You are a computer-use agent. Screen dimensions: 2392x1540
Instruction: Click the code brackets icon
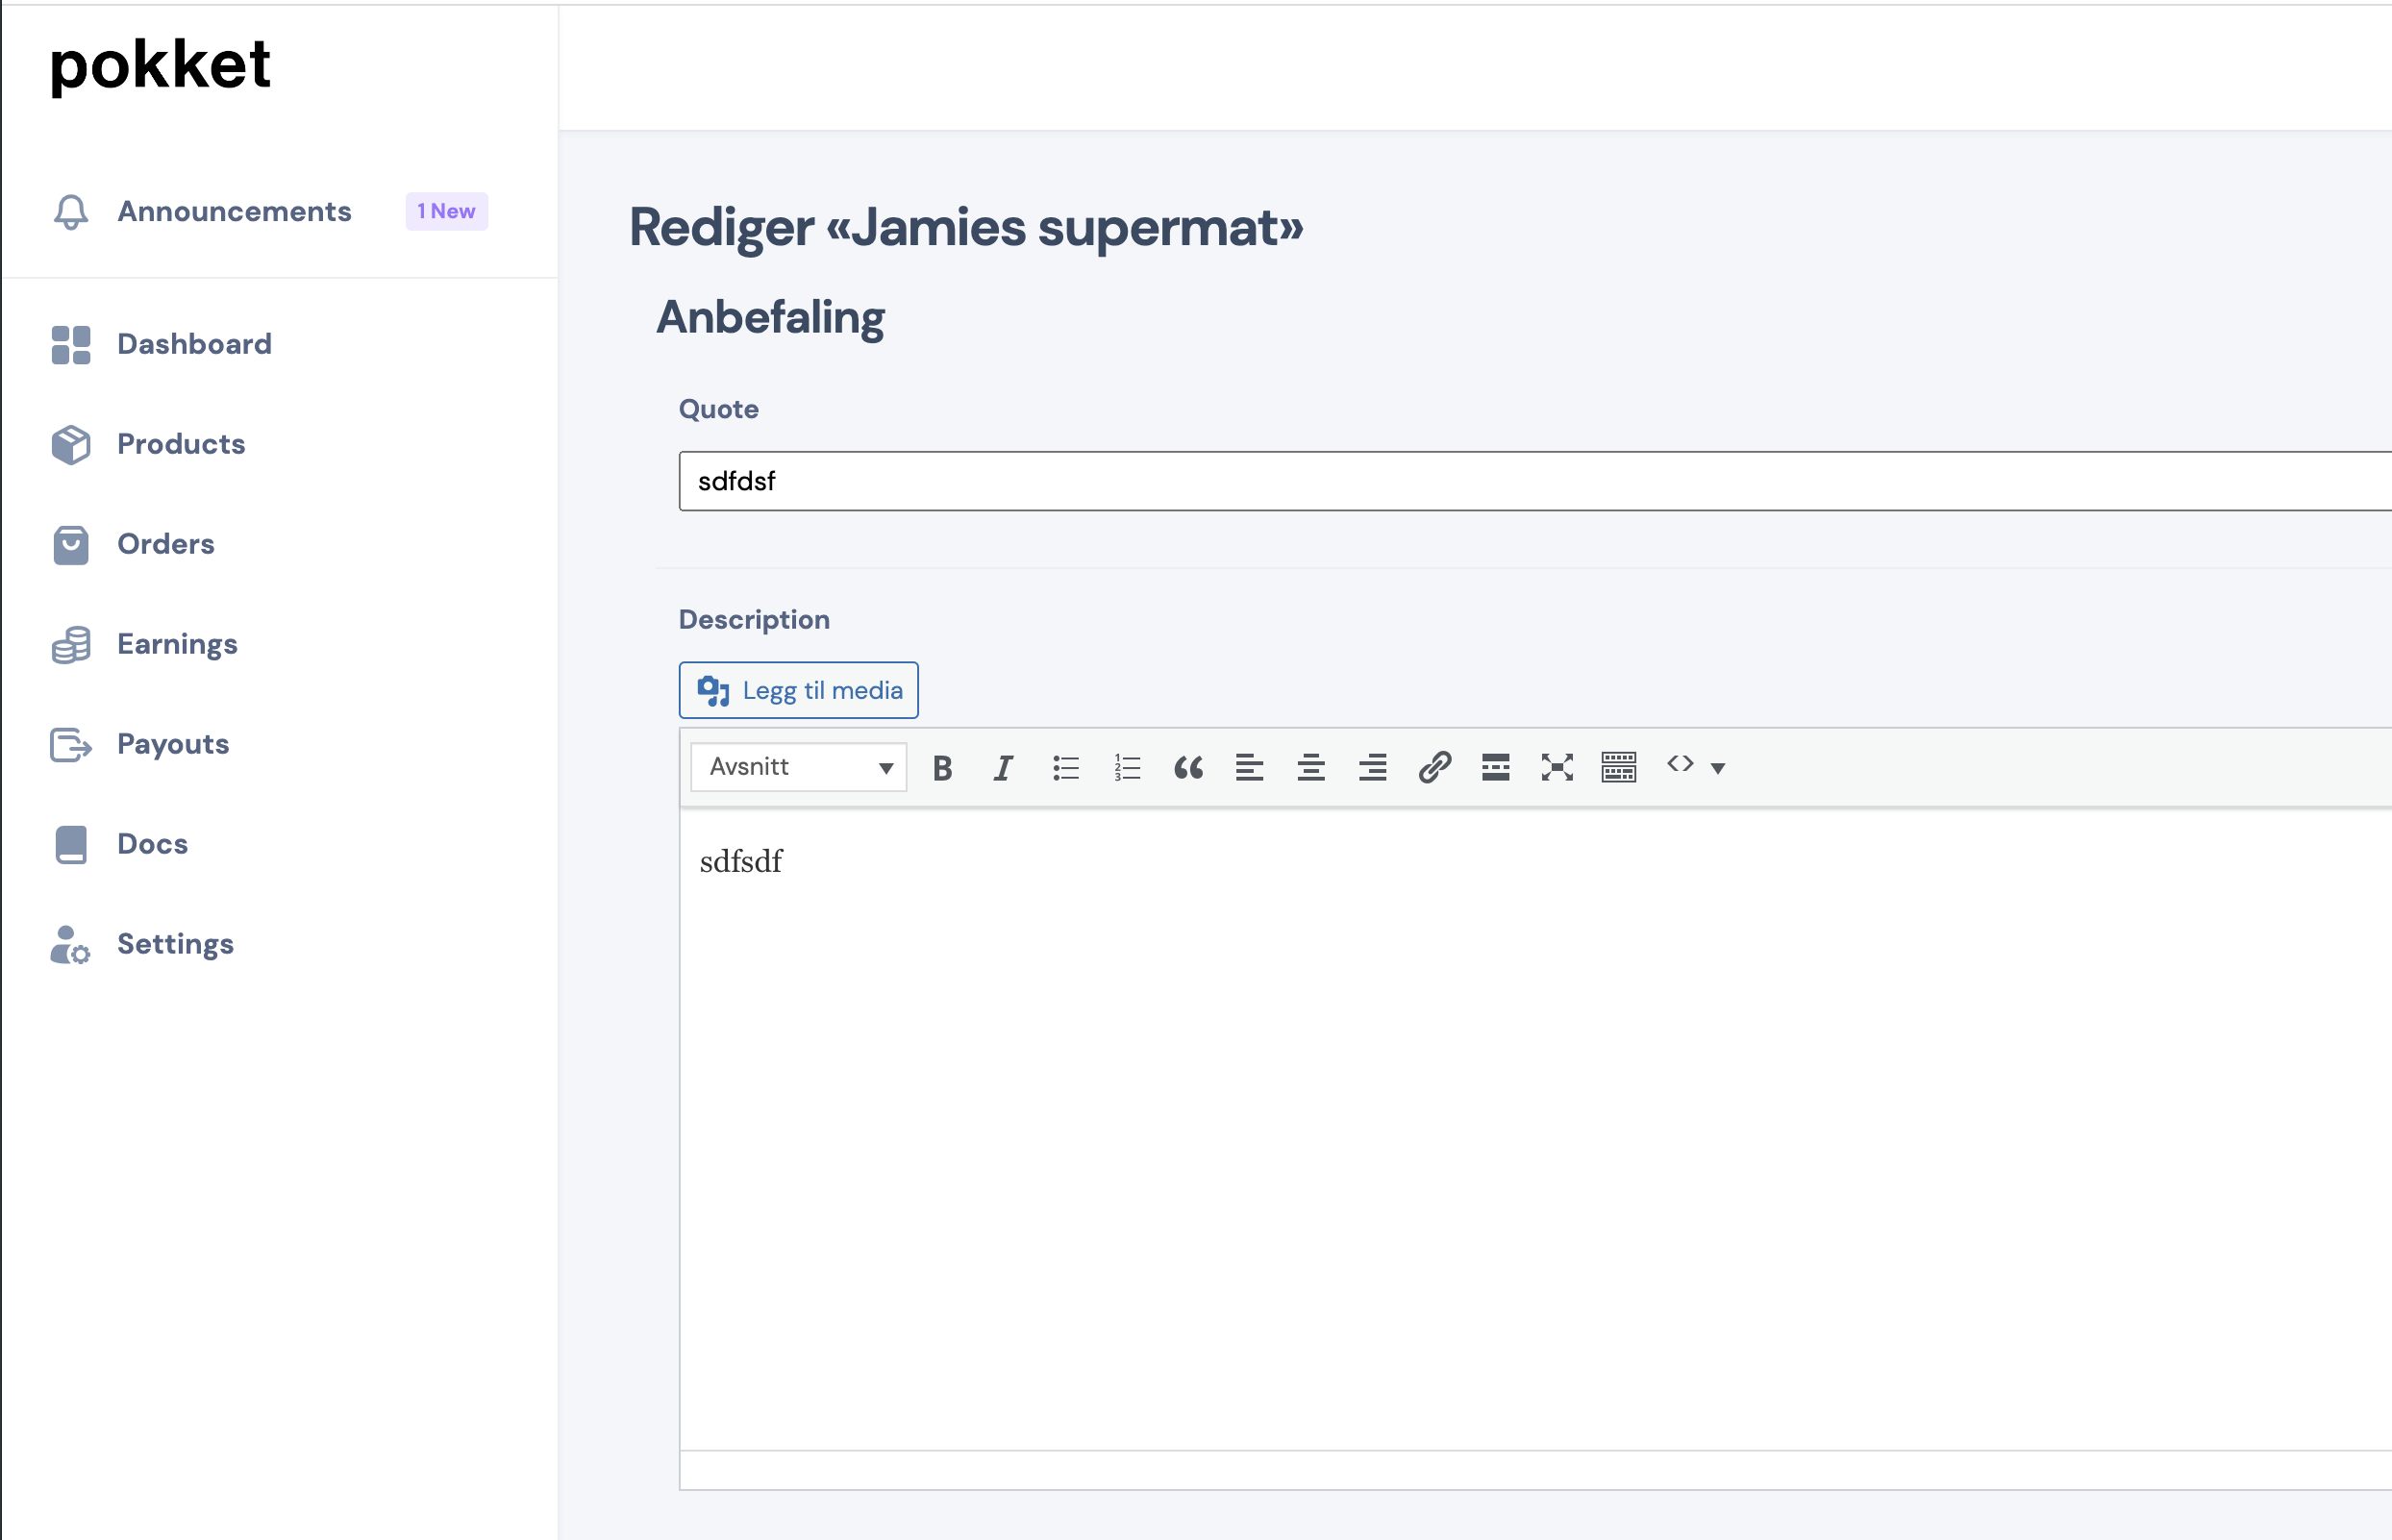(1680, 765)
